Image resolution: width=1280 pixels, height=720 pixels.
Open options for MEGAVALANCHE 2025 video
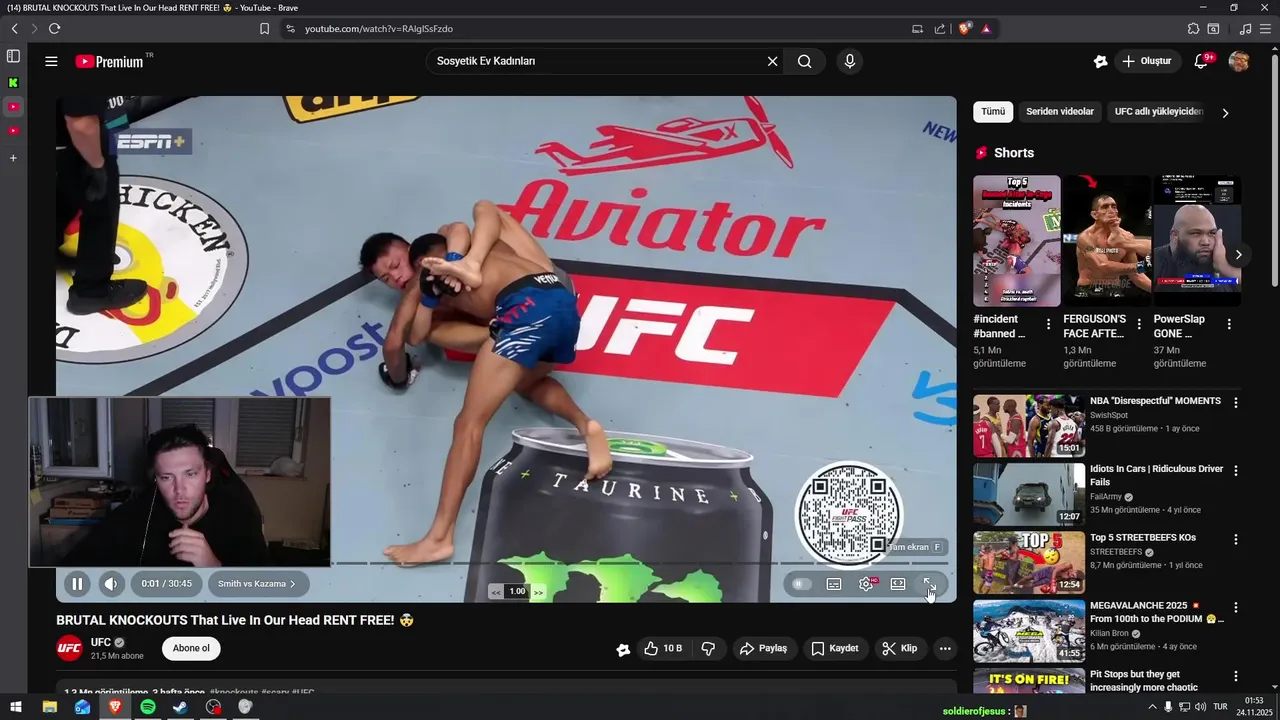tap(1236, 607)
